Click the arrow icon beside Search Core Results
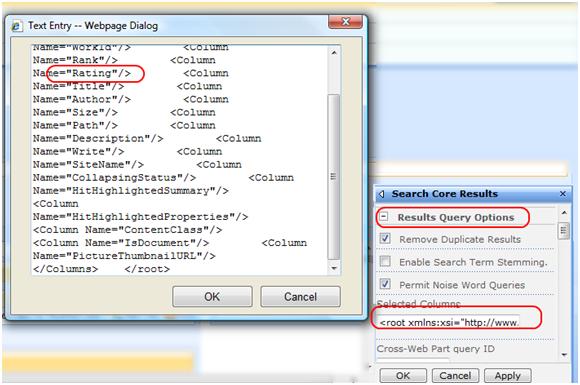The image size is (580, 385). point(382,194)
